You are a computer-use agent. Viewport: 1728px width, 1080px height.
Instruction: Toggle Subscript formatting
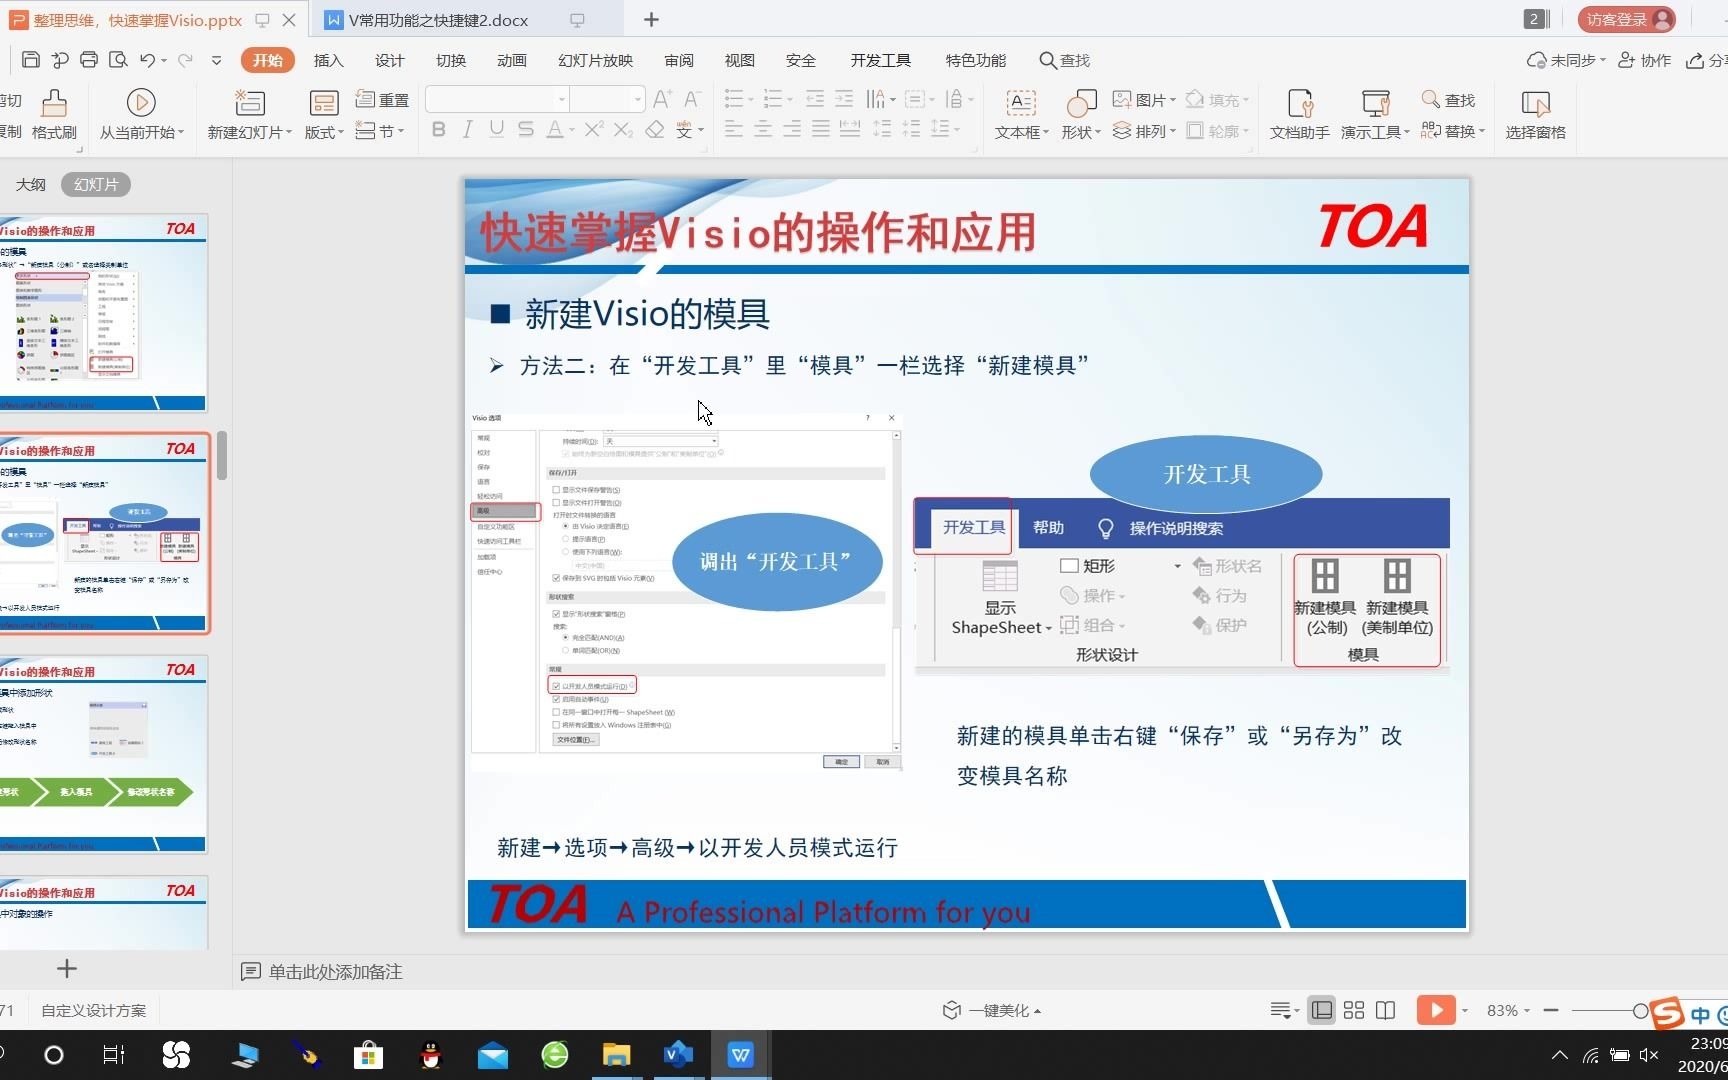point(623,130)
